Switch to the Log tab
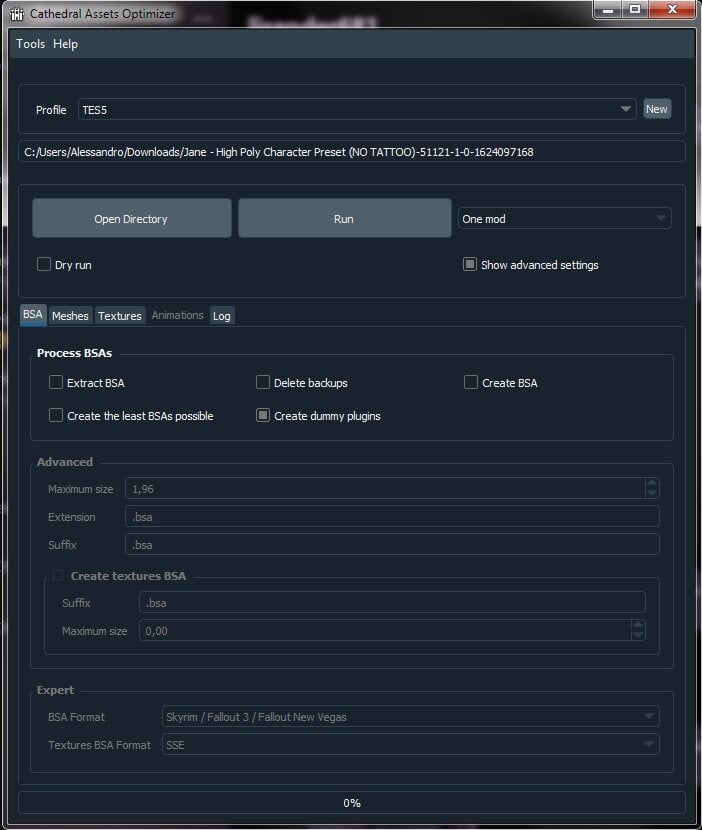This screenshot has width=702, height=830. pos(222,316)
